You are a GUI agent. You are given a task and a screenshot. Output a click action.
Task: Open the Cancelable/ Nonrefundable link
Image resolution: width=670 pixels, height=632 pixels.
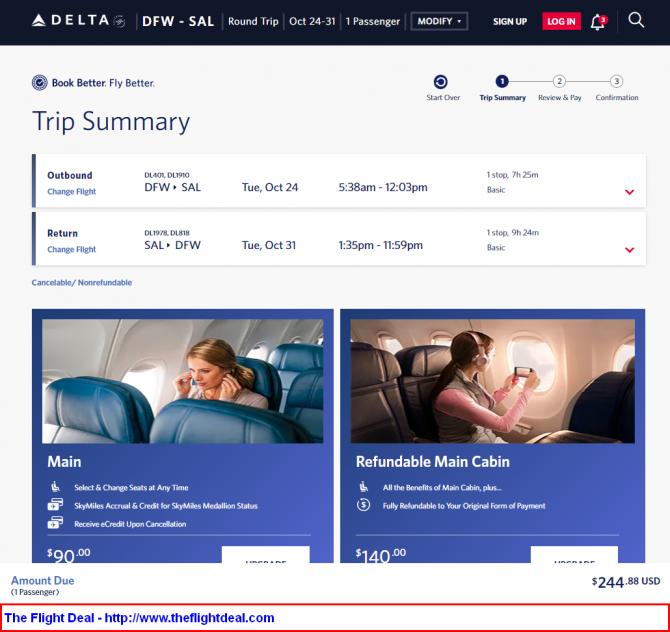pos(82,282)
